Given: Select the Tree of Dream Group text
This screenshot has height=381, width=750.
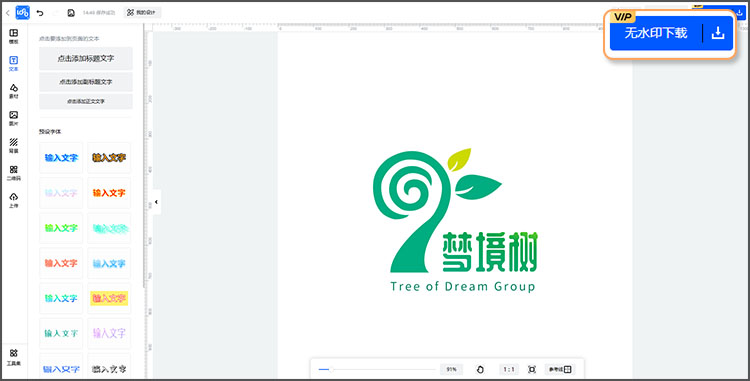Looking at the screenshot, I should (x=463, y=287).
